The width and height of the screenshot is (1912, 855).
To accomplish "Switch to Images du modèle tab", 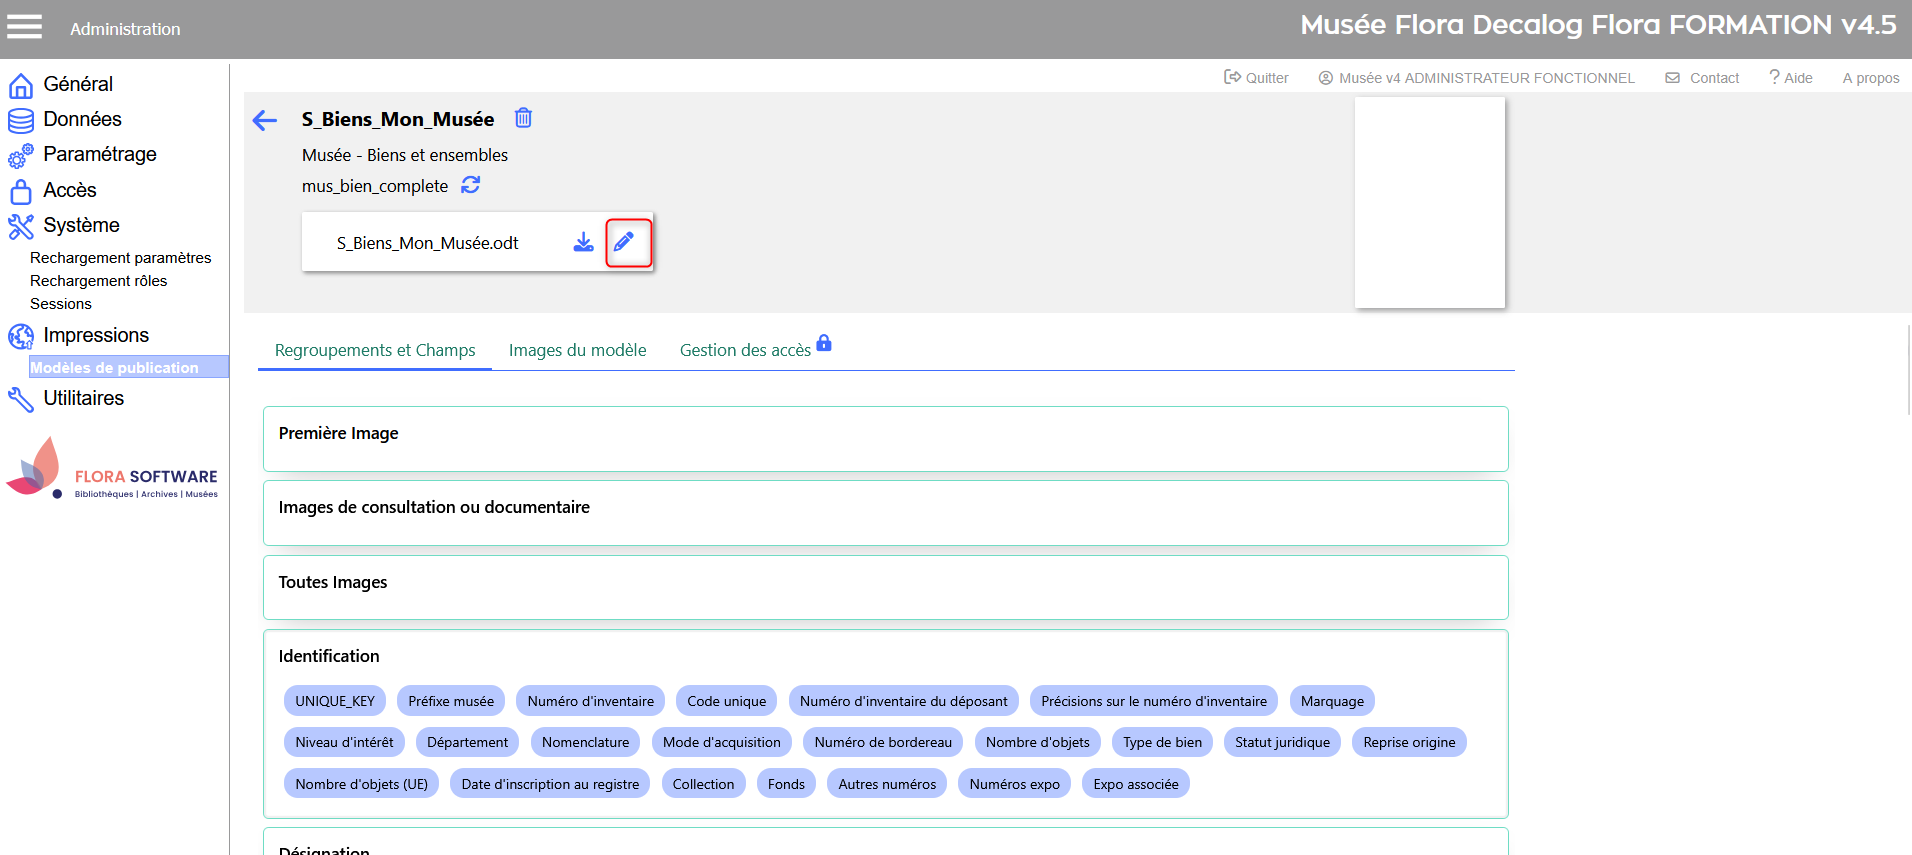I will (x=577, y=350).
